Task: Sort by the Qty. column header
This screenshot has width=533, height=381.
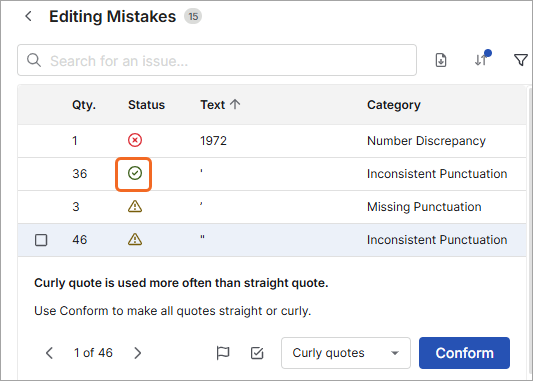Action: (84, 105)
